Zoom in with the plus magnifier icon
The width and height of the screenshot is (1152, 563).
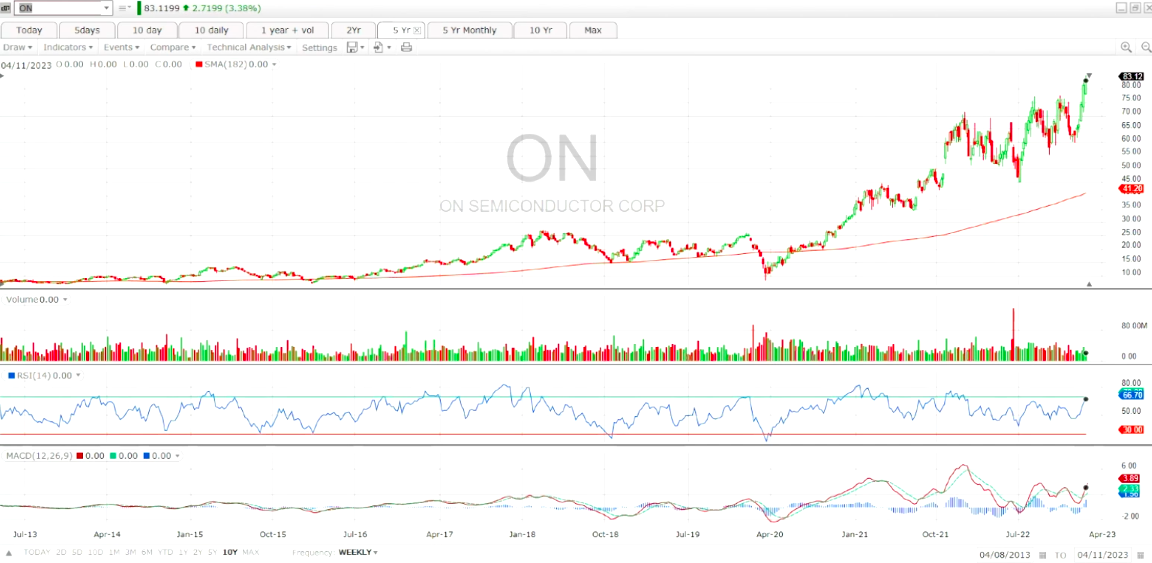coord(1126,47)
